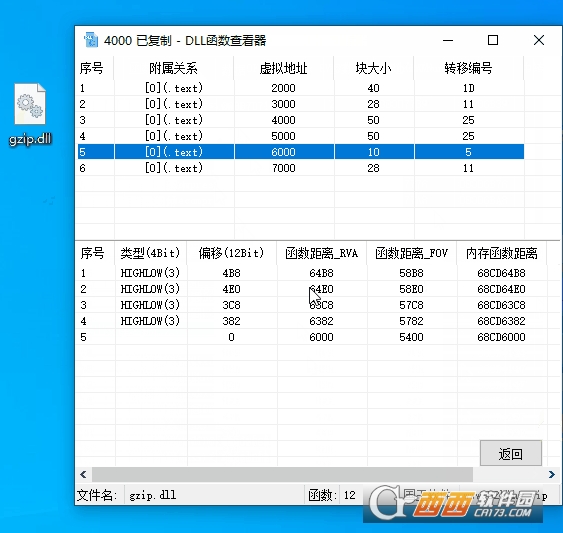Click the 返回 button

[511, 454]
